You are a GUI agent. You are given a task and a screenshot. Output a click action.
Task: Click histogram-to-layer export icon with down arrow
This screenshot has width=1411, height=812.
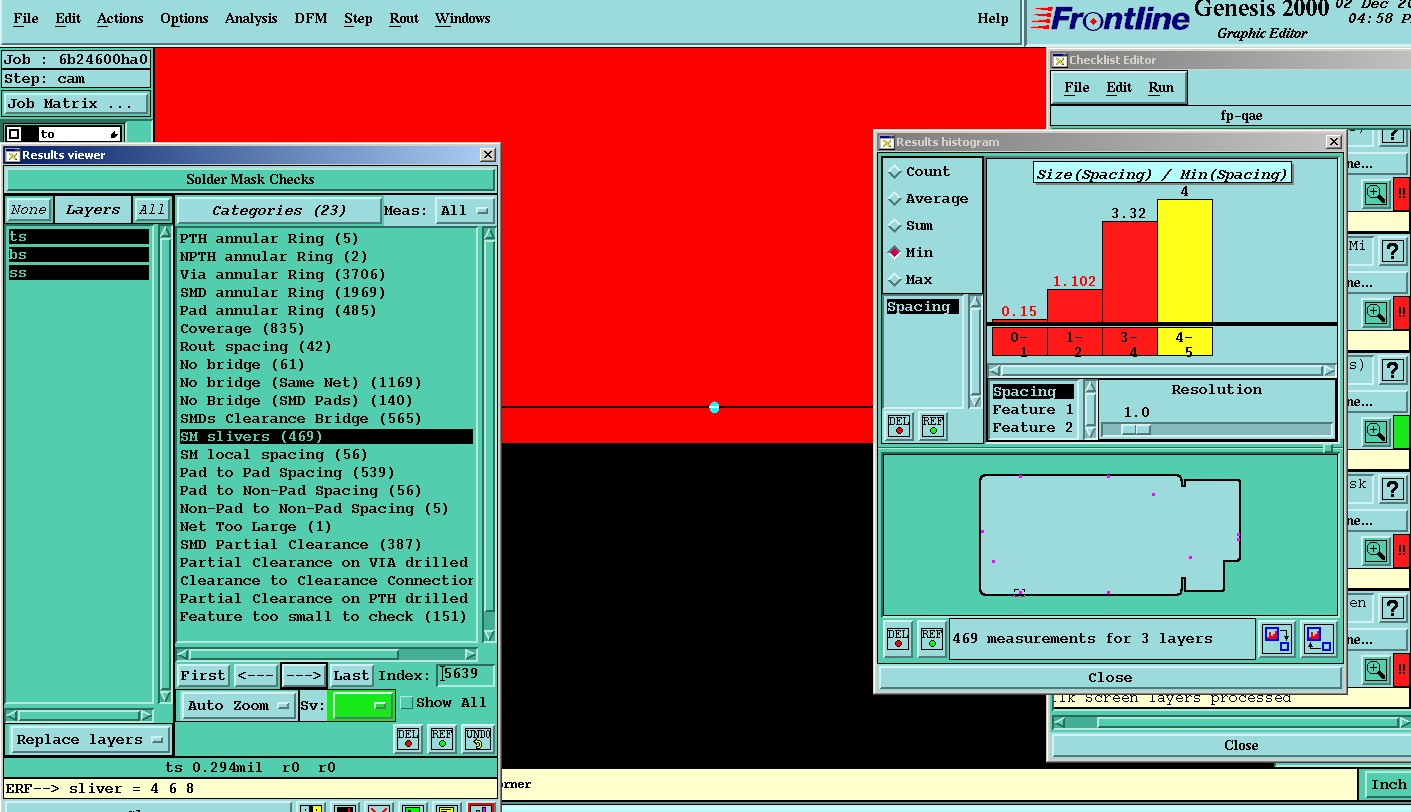click(x=1277, y=638)
